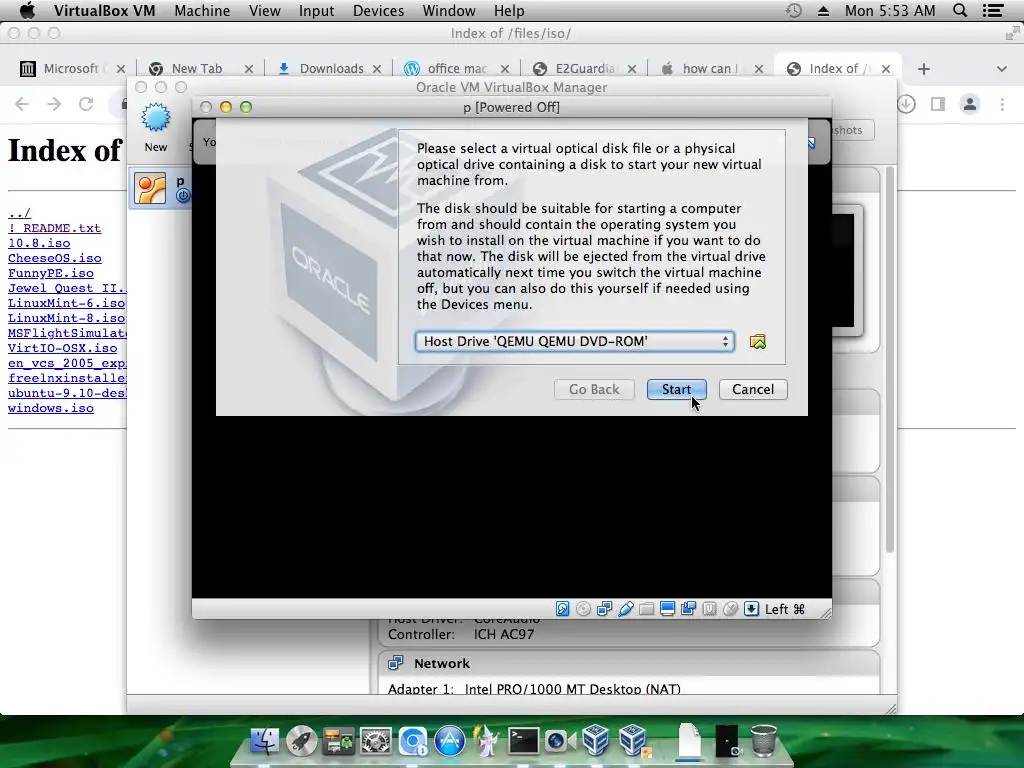Screen dimensions: 1024x768
Task: Click the Start button
Action: tap(677, 389)
